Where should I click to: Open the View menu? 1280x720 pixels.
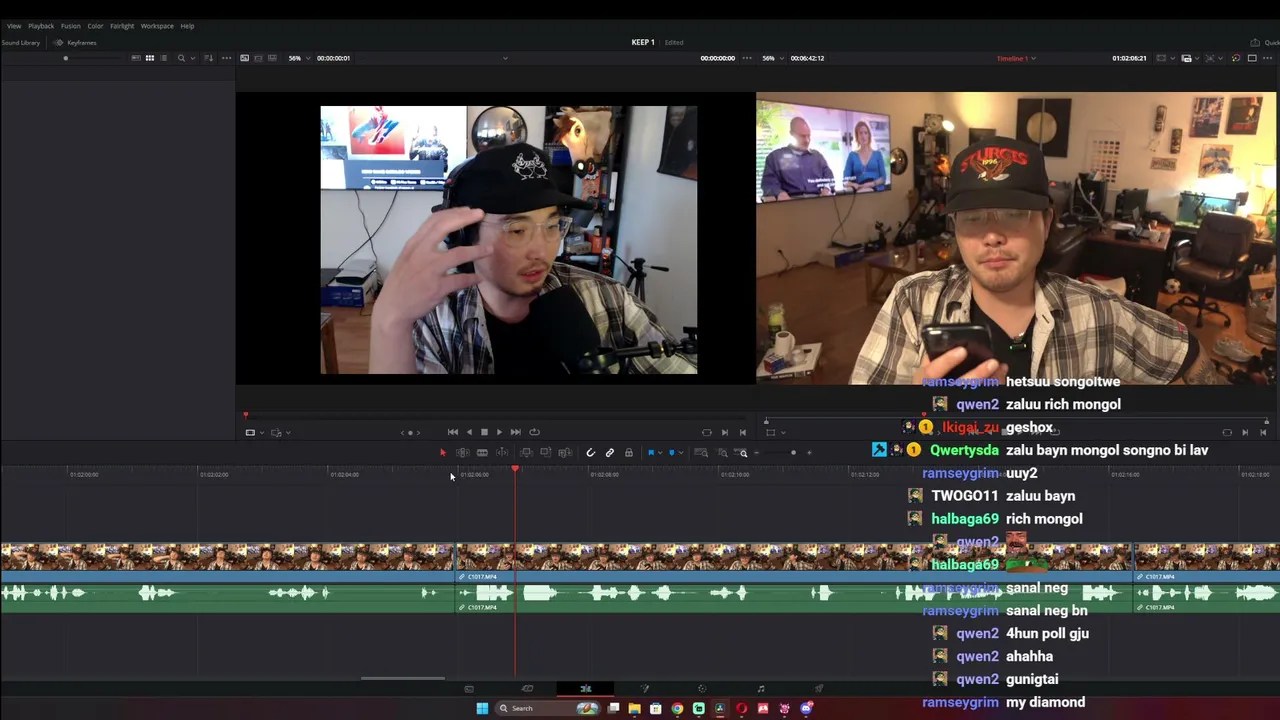(14, 26)
